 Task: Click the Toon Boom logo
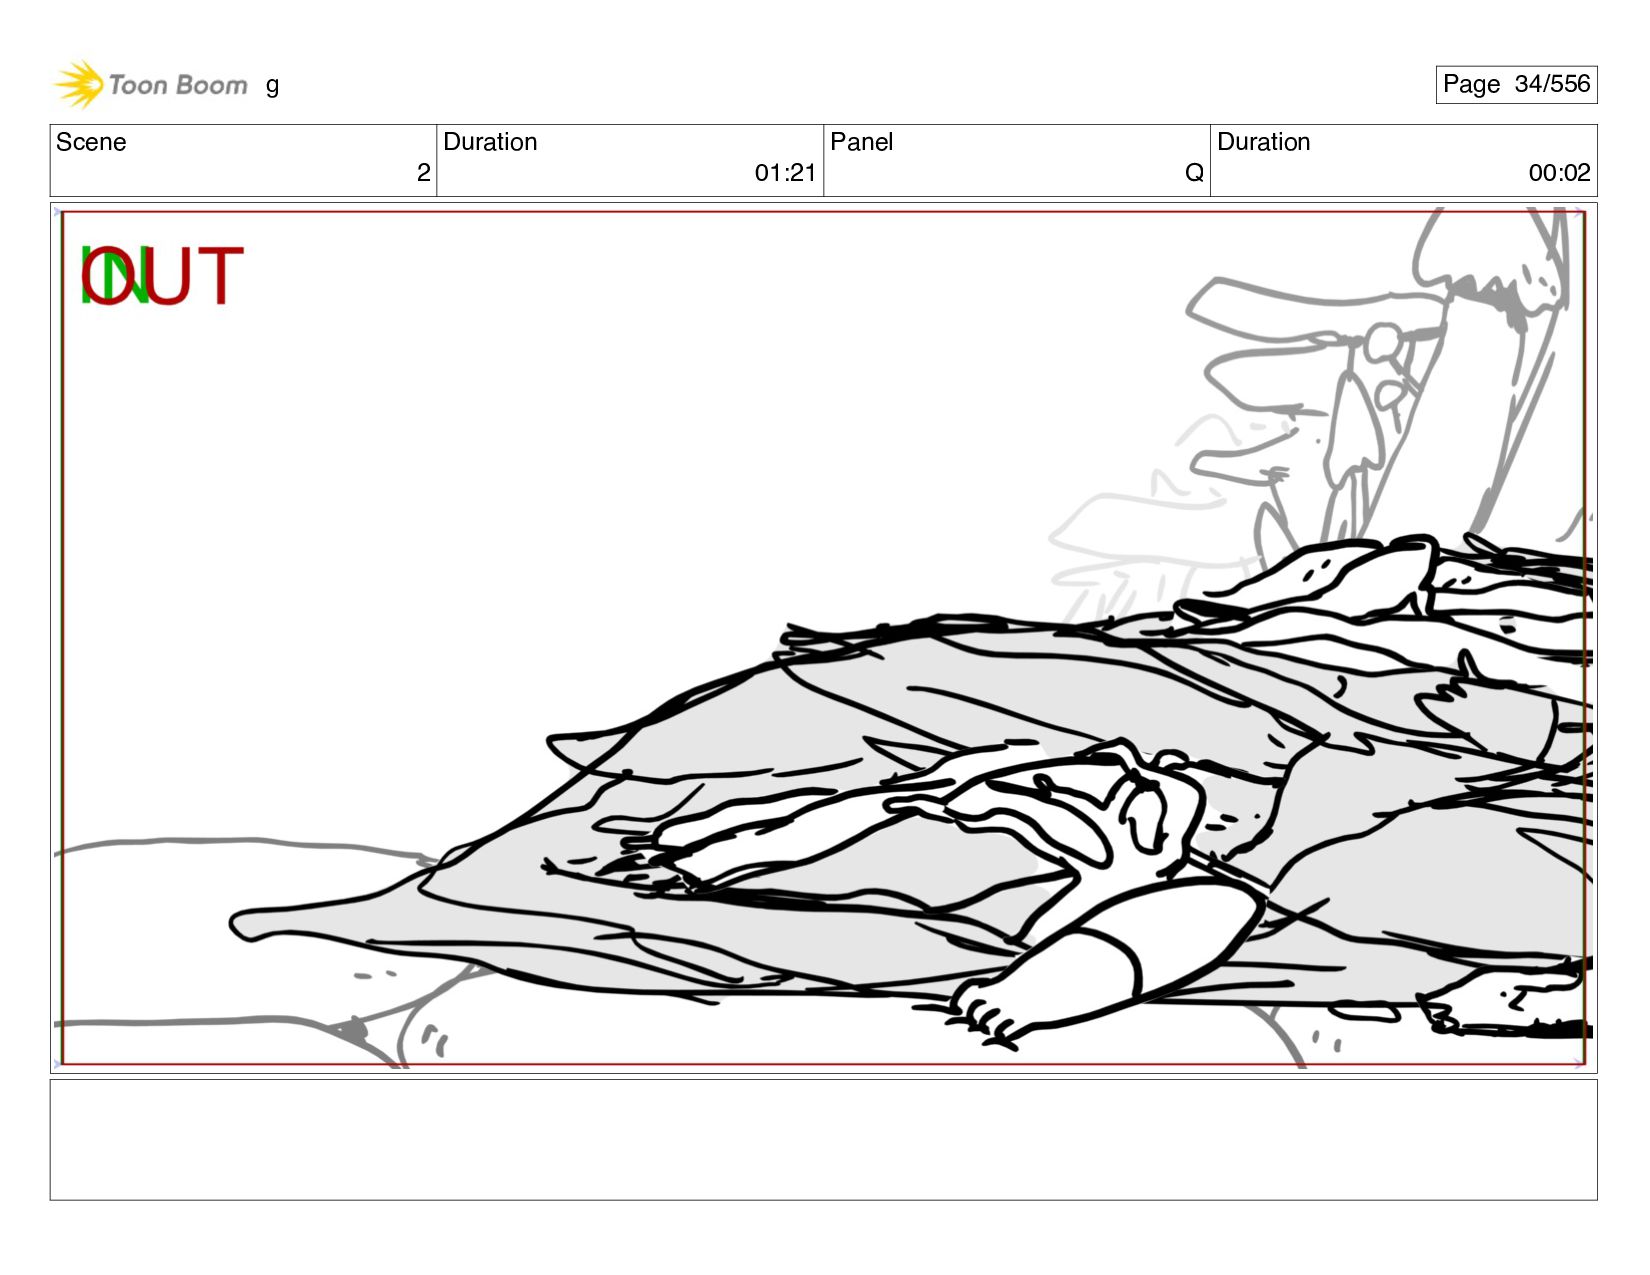[x=150, y=84]
